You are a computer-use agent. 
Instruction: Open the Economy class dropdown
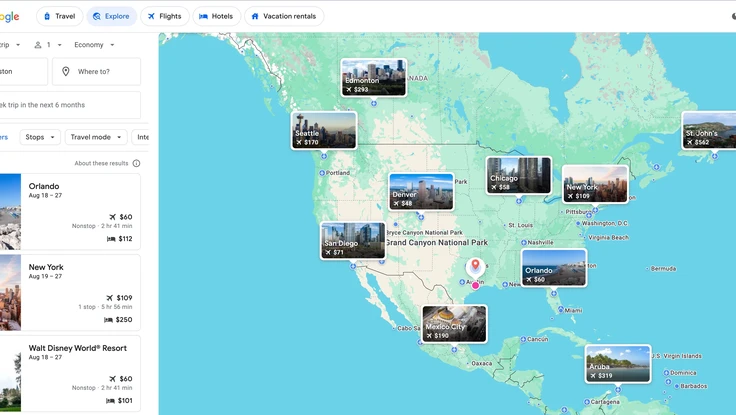pos(94,45)
